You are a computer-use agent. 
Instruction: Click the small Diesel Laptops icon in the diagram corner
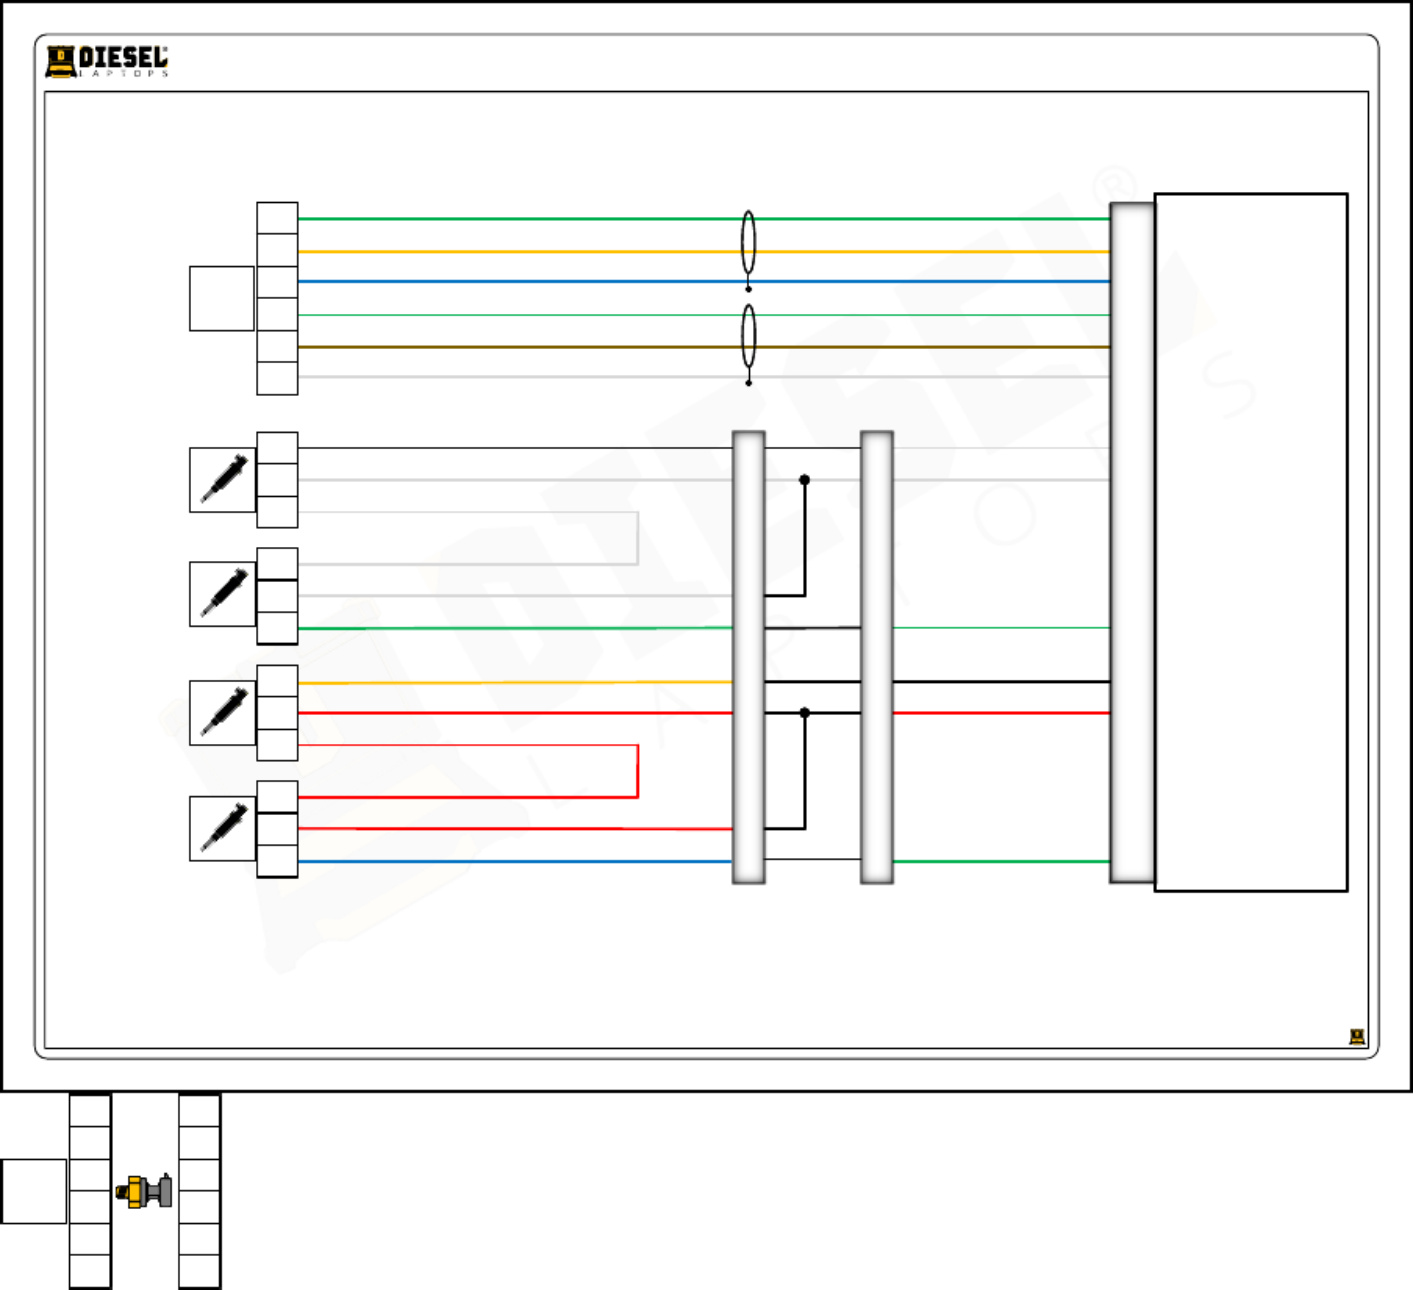[1357, 1037]
